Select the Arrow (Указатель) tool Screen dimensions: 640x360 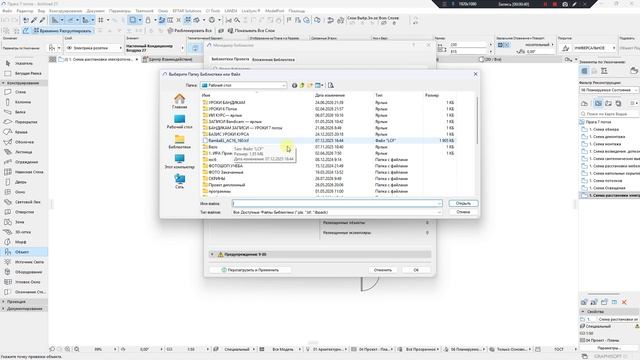tap(24, 63)
